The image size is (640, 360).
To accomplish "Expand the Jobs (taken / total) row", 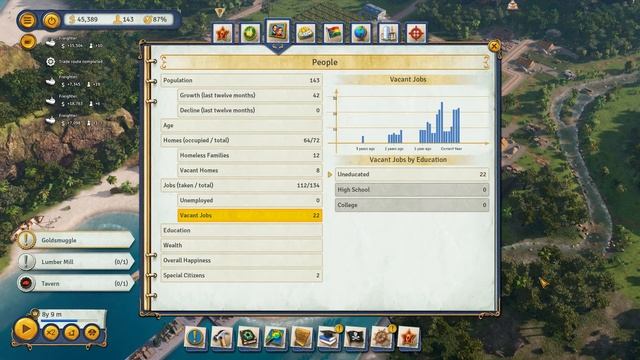I will pyautogui.click(x=241, y=185).
